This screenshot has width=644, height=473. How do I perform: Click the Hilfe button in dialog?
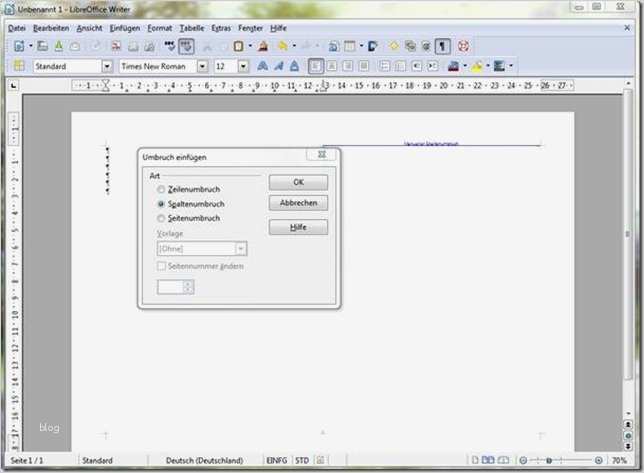[298, 227]
